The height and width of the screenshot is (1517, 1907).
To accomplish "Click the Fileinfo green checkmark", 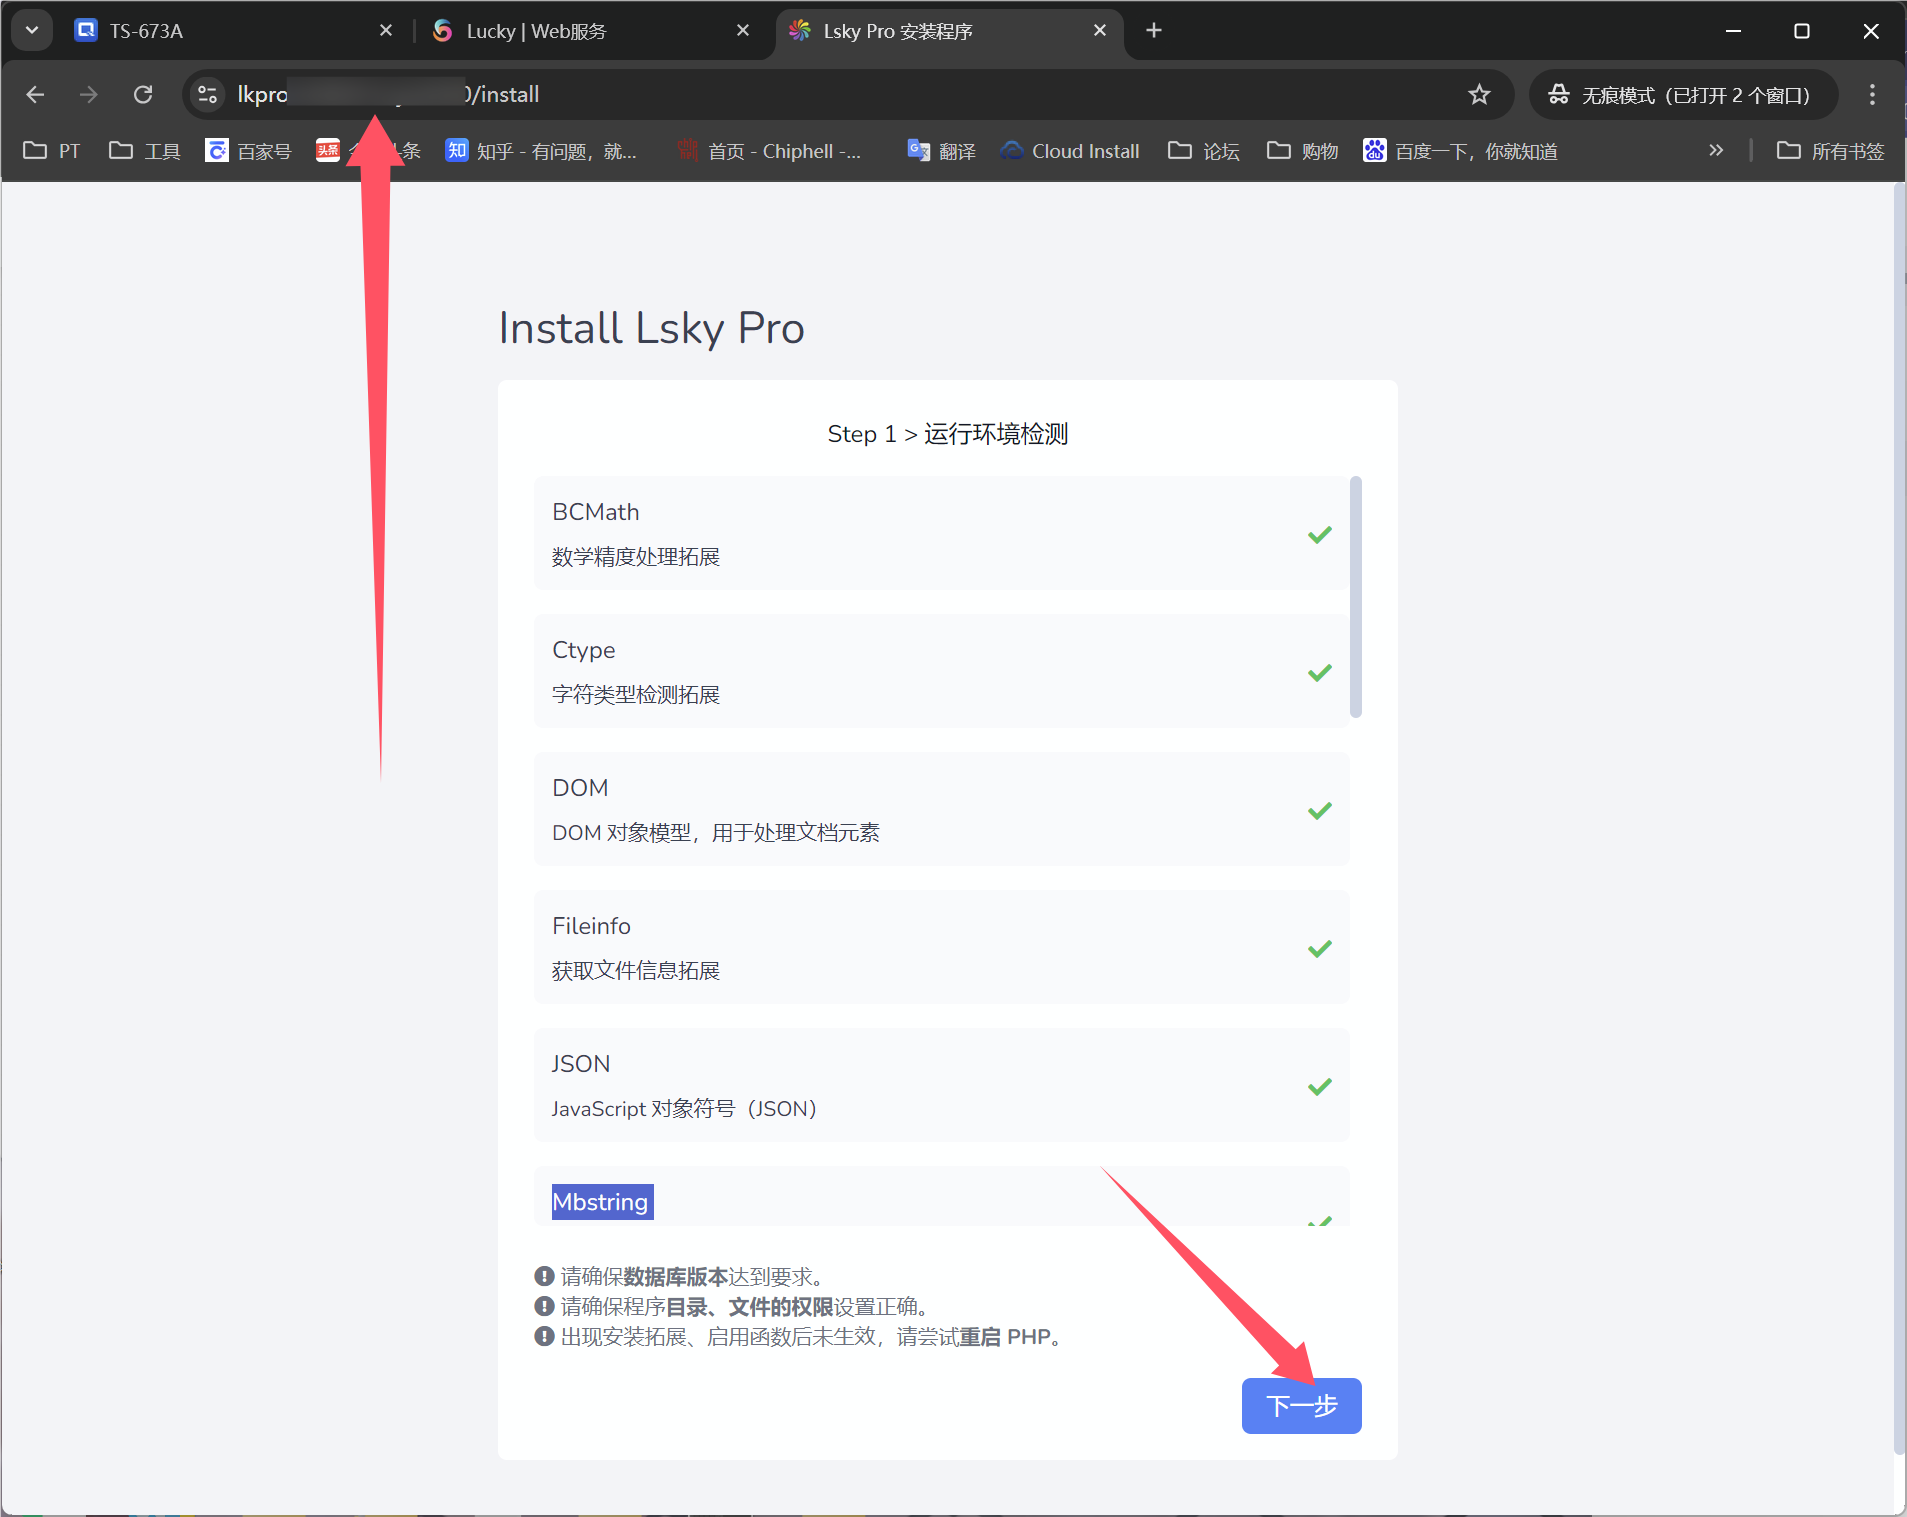I will point(1320,948).
